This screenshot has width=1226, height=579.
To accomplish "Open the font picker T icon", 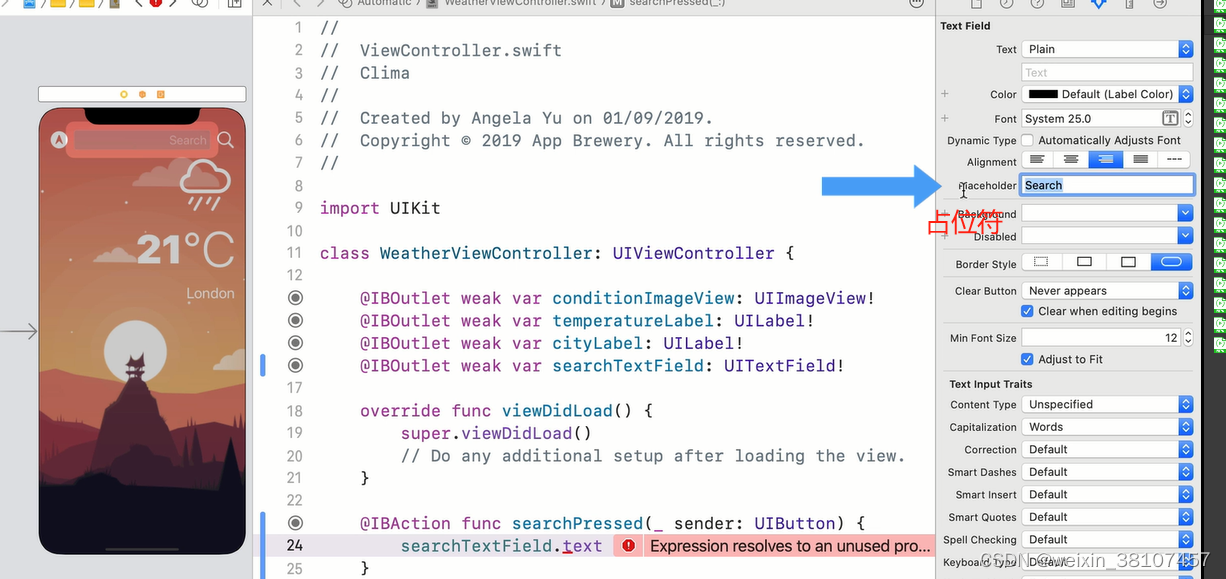I will pyautogui.click(x=1170, y=118).
